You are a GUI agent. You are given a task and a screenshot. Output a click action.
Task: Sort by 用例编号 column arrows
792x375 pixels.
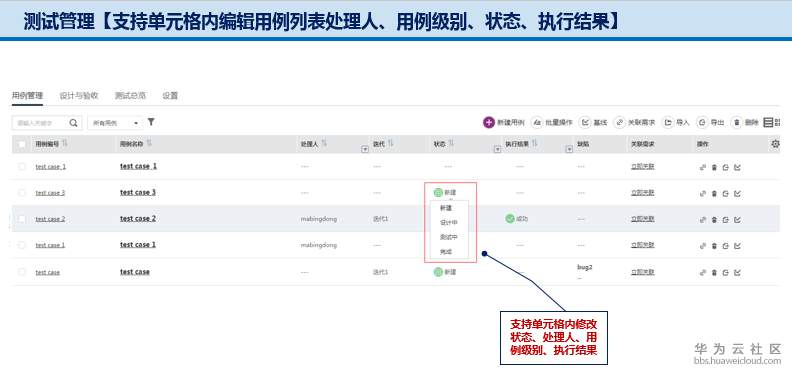tap(65, 144)
